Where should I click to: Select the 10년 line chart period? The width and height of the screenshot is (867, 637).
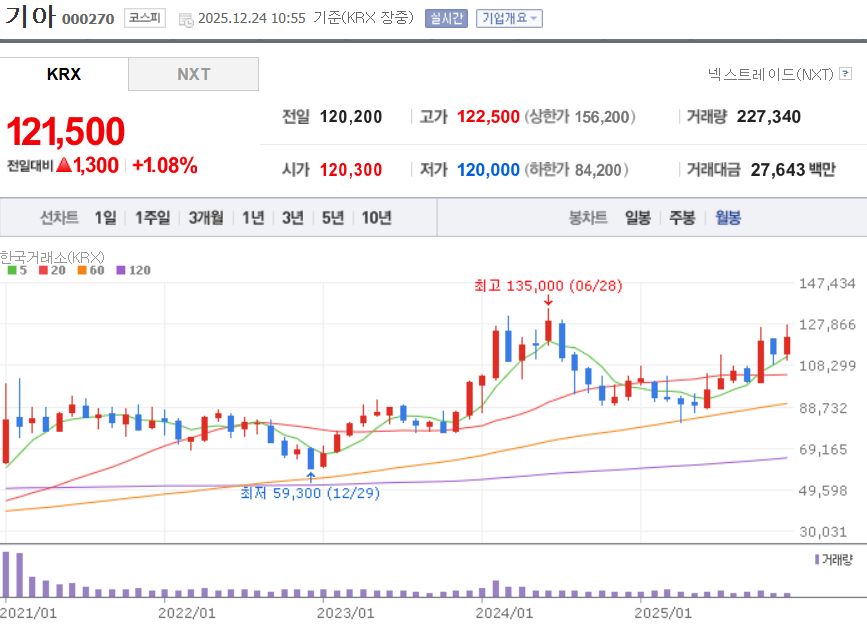(x=377, y=217)
